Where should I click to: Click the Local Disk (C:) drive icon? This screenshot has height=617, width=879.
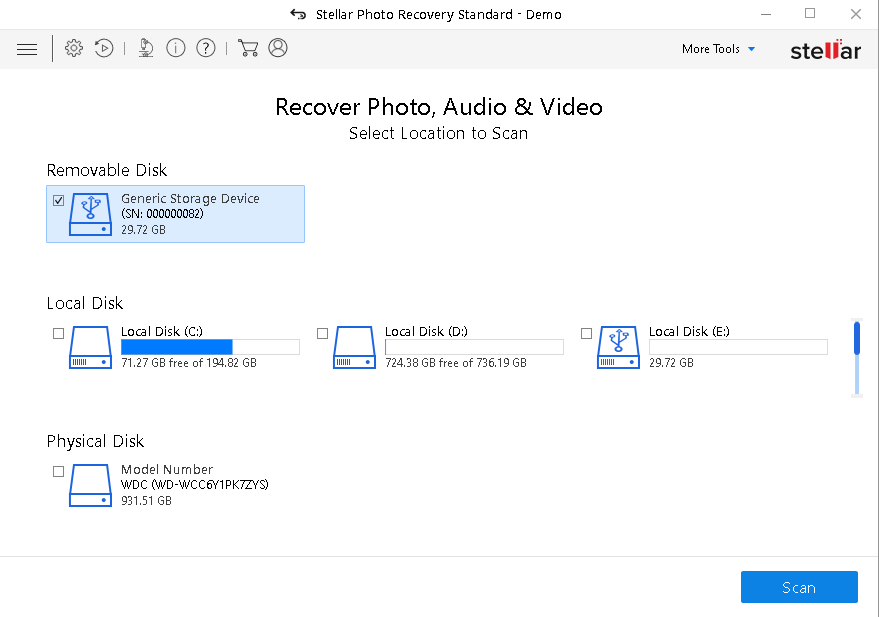90,347
